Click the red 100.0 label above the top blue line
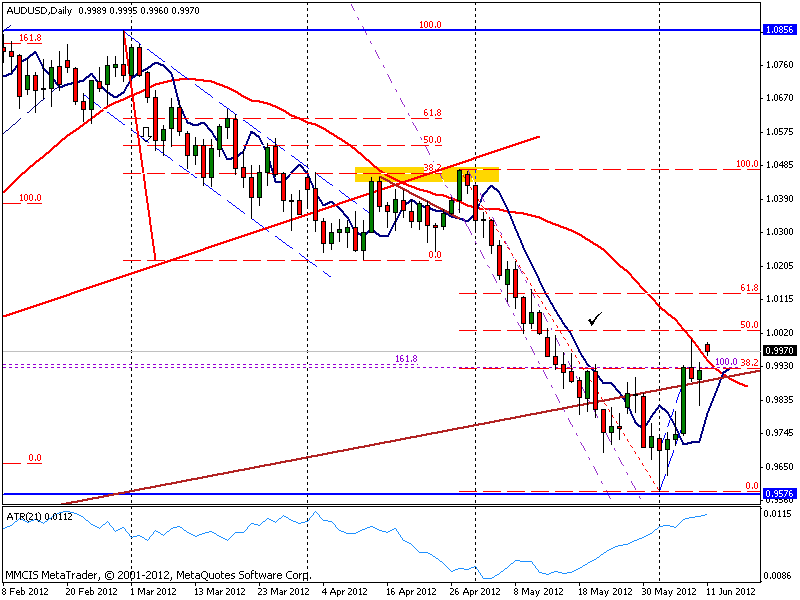800x600 pixels. click(x=430, y=24)
